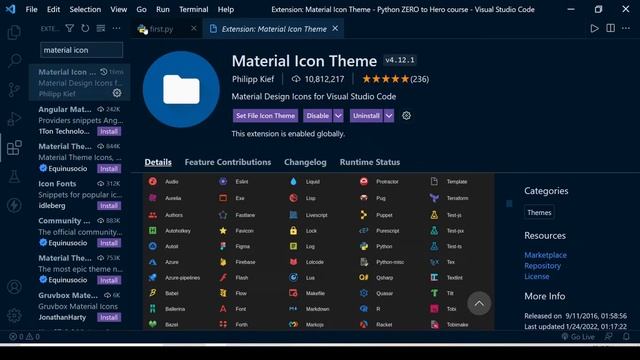Click Set File Icon Theme button
Image resolution: width=640 pixels, height=360 pixels.
point(265,116)
